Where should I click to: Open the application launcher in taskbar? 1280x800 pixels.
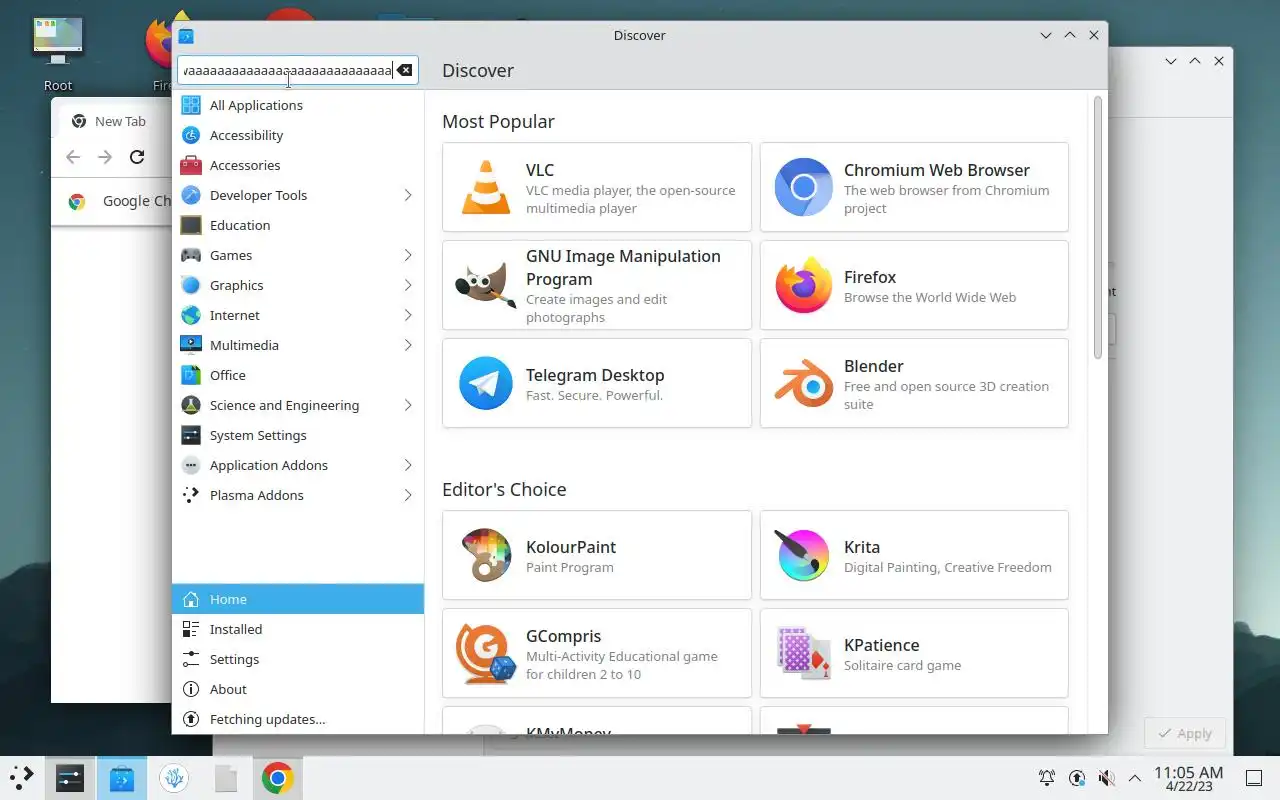[x=22, y=778]
